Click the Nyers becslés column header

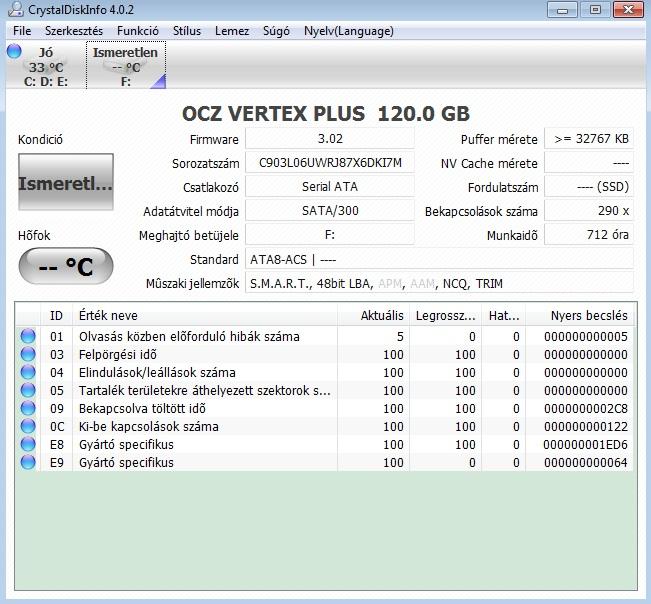coord(580,315)
